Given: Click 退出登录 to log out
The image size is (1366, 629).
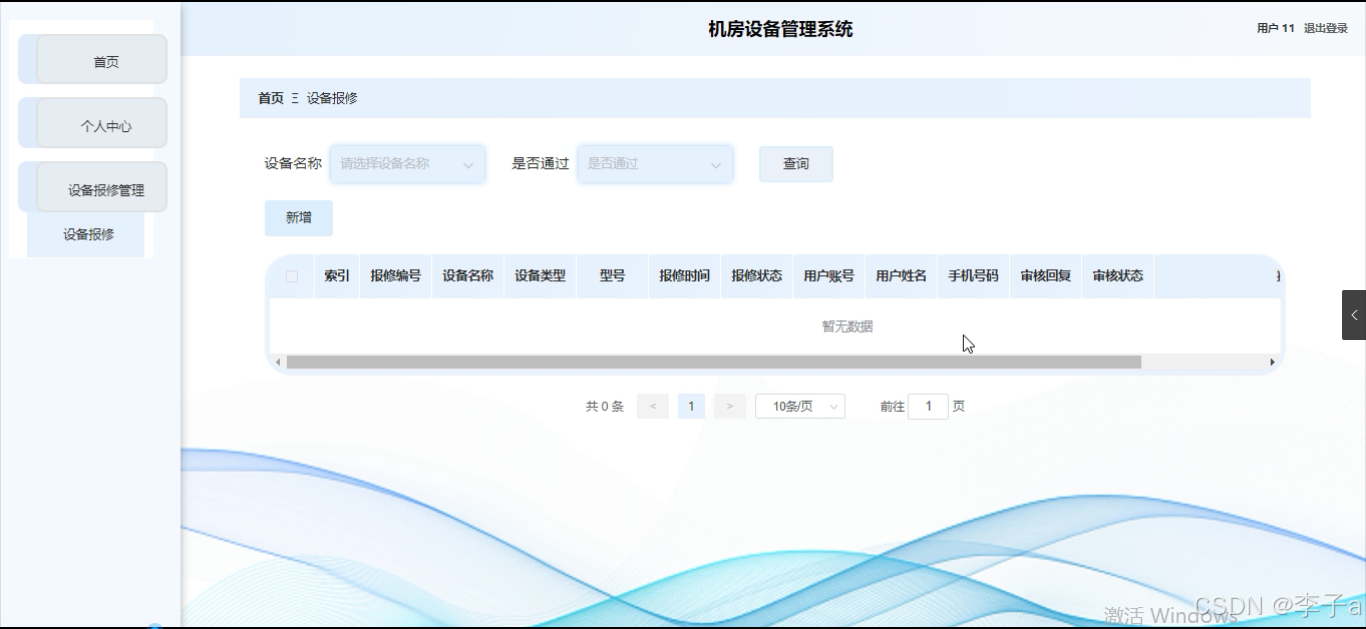Looking at the screenshot, I should [x=1325, y=28].
